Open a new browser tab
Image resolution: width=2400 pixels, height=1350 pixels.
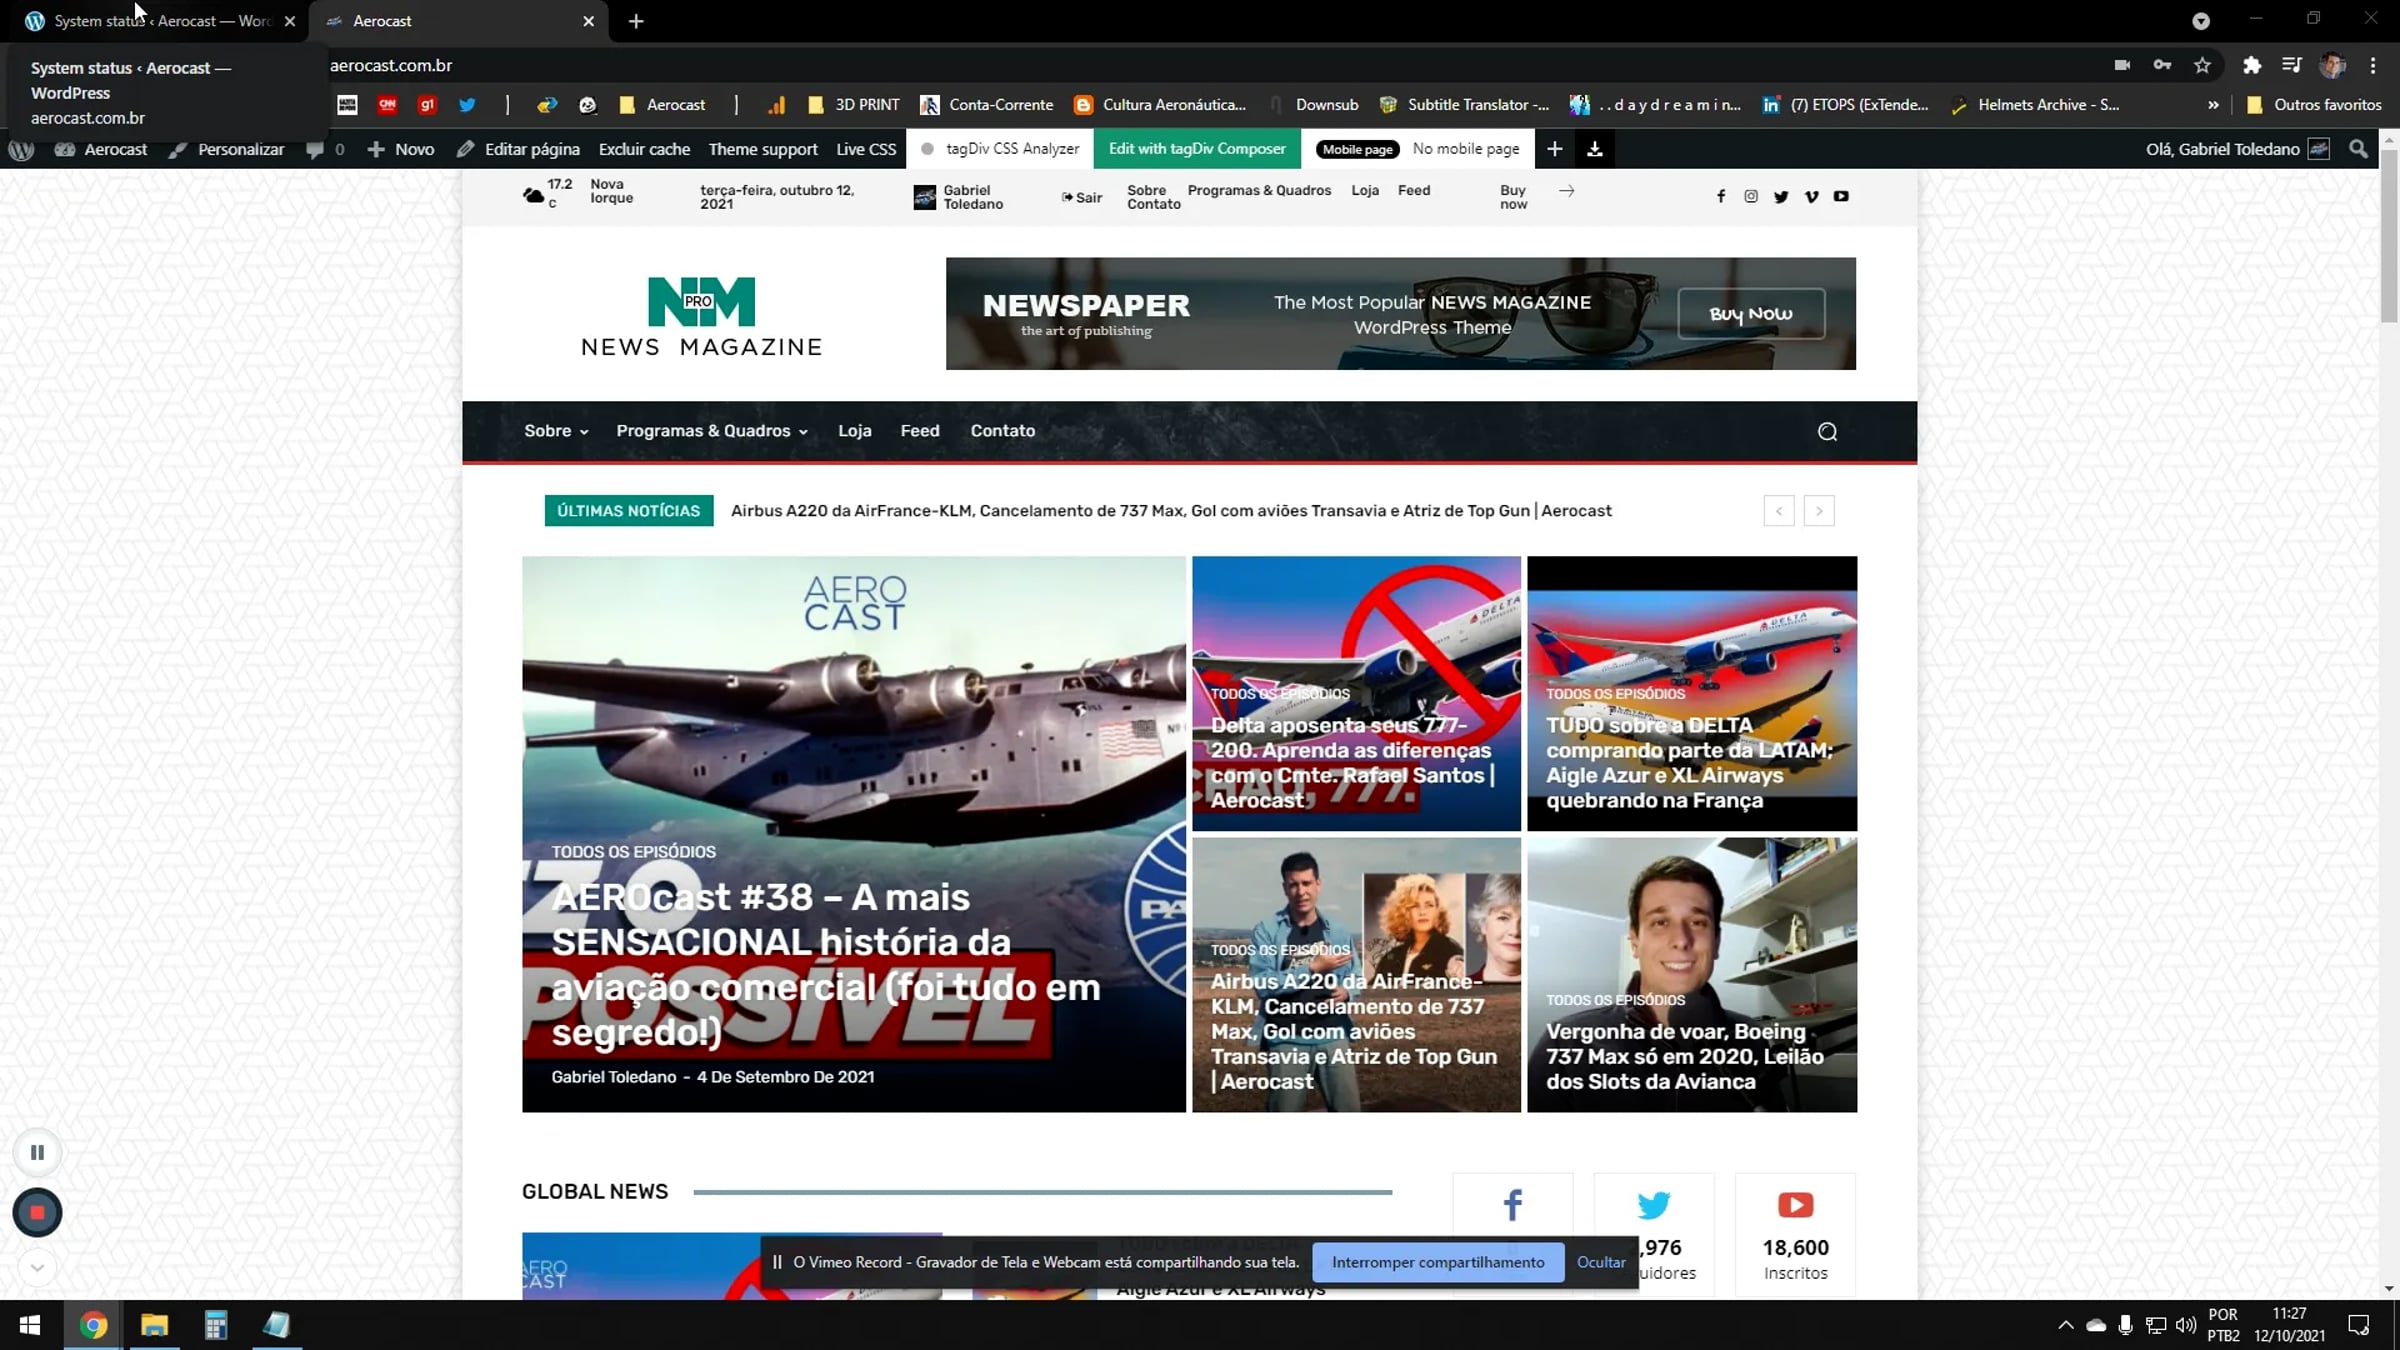pos(636,21)
